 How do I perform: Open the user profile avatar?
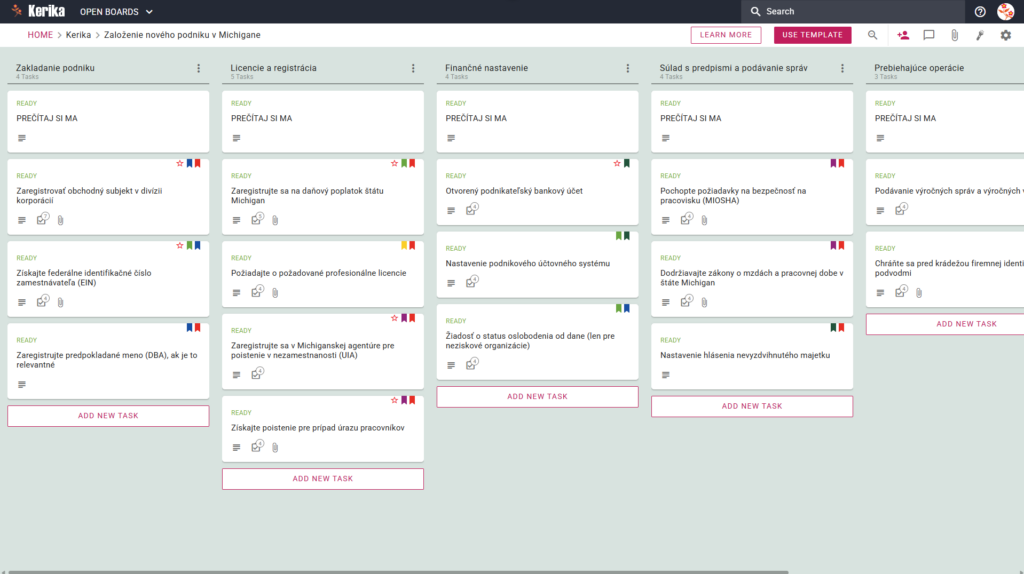coord(1006,12)
